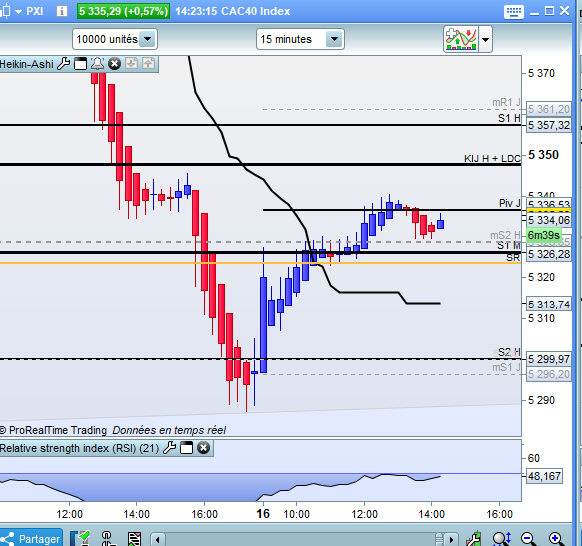Open Heikin-Ashi settings wrench
Screen dimensions: 582x546
63,64
